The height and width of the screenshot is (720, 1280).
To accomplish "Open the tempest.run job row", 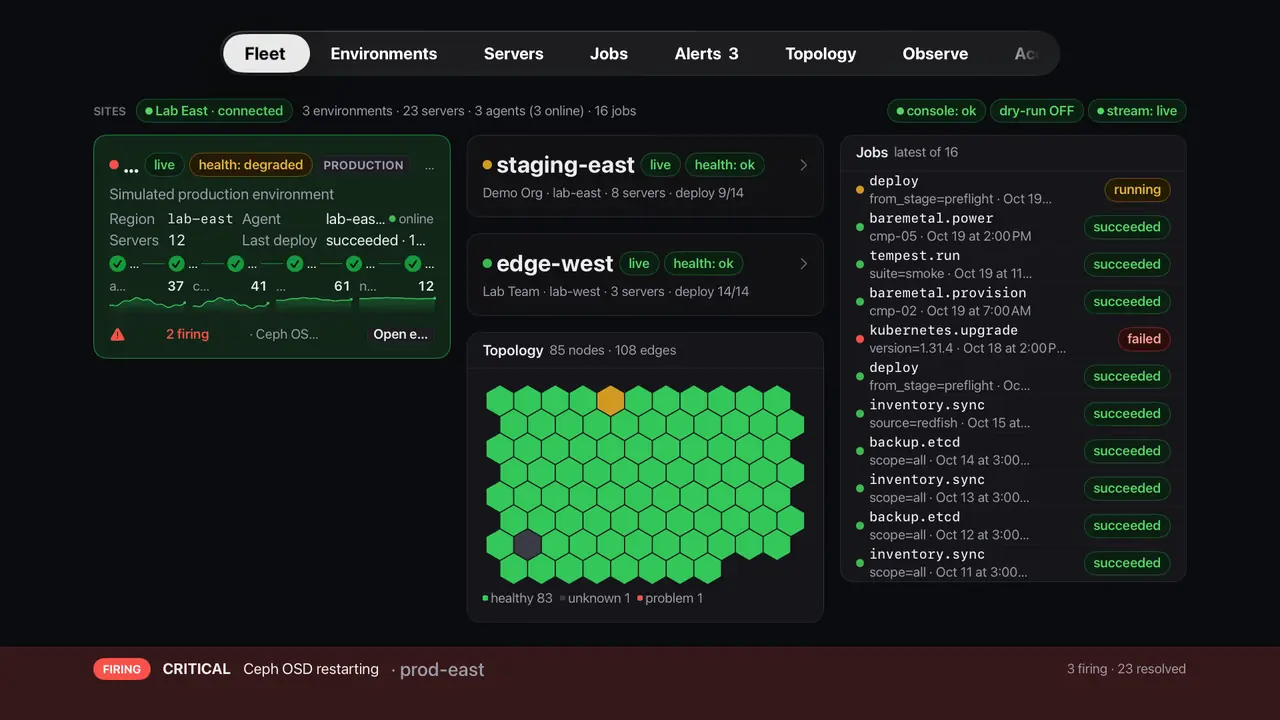I will pyautogui.click(x=1013, y=264).
